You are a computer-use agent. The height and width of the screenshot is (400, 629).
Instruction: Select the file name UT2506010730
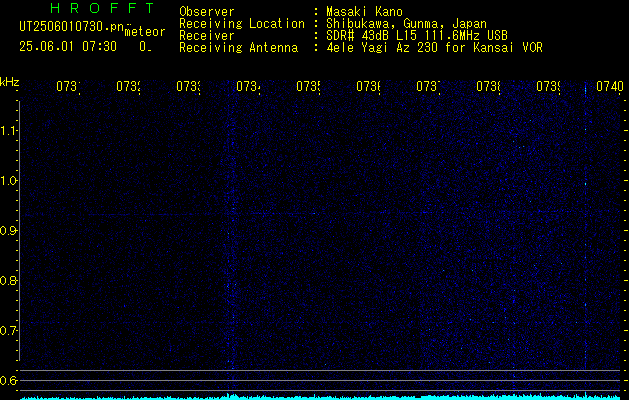(71, 27)
